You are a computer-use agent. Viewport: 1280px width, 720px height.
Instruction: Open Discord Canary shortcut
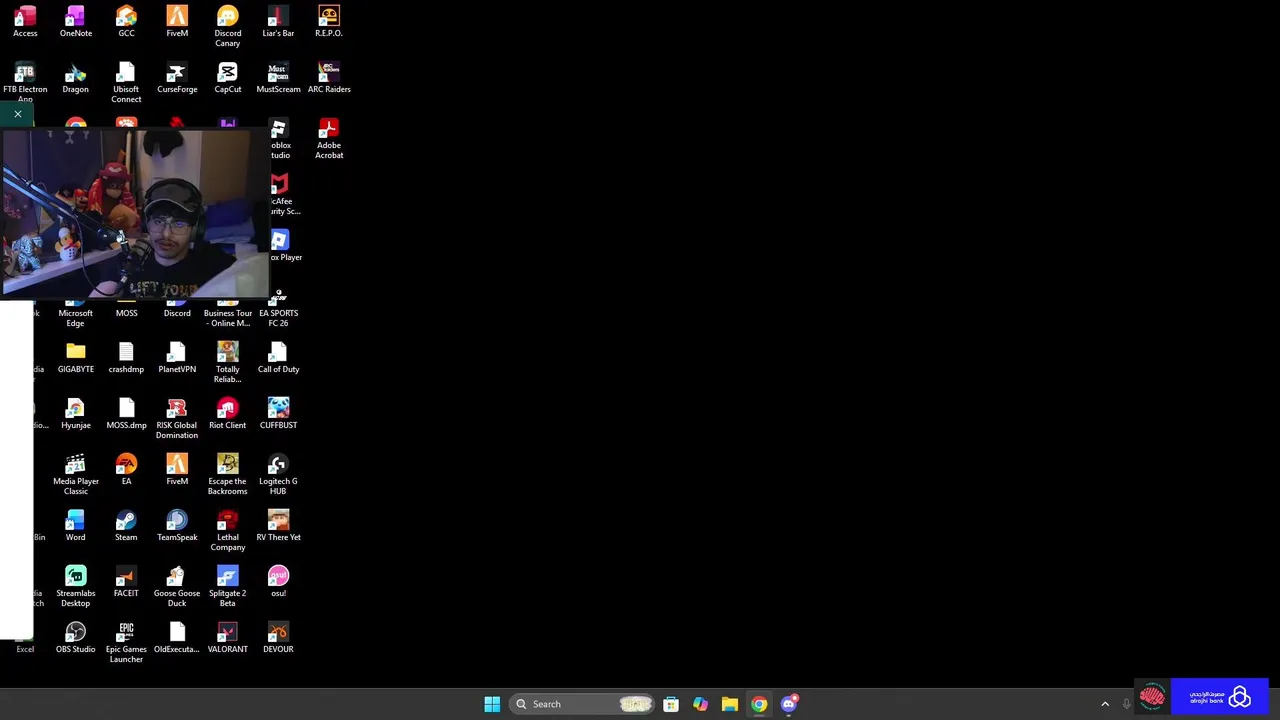click(x=227, y=26)
